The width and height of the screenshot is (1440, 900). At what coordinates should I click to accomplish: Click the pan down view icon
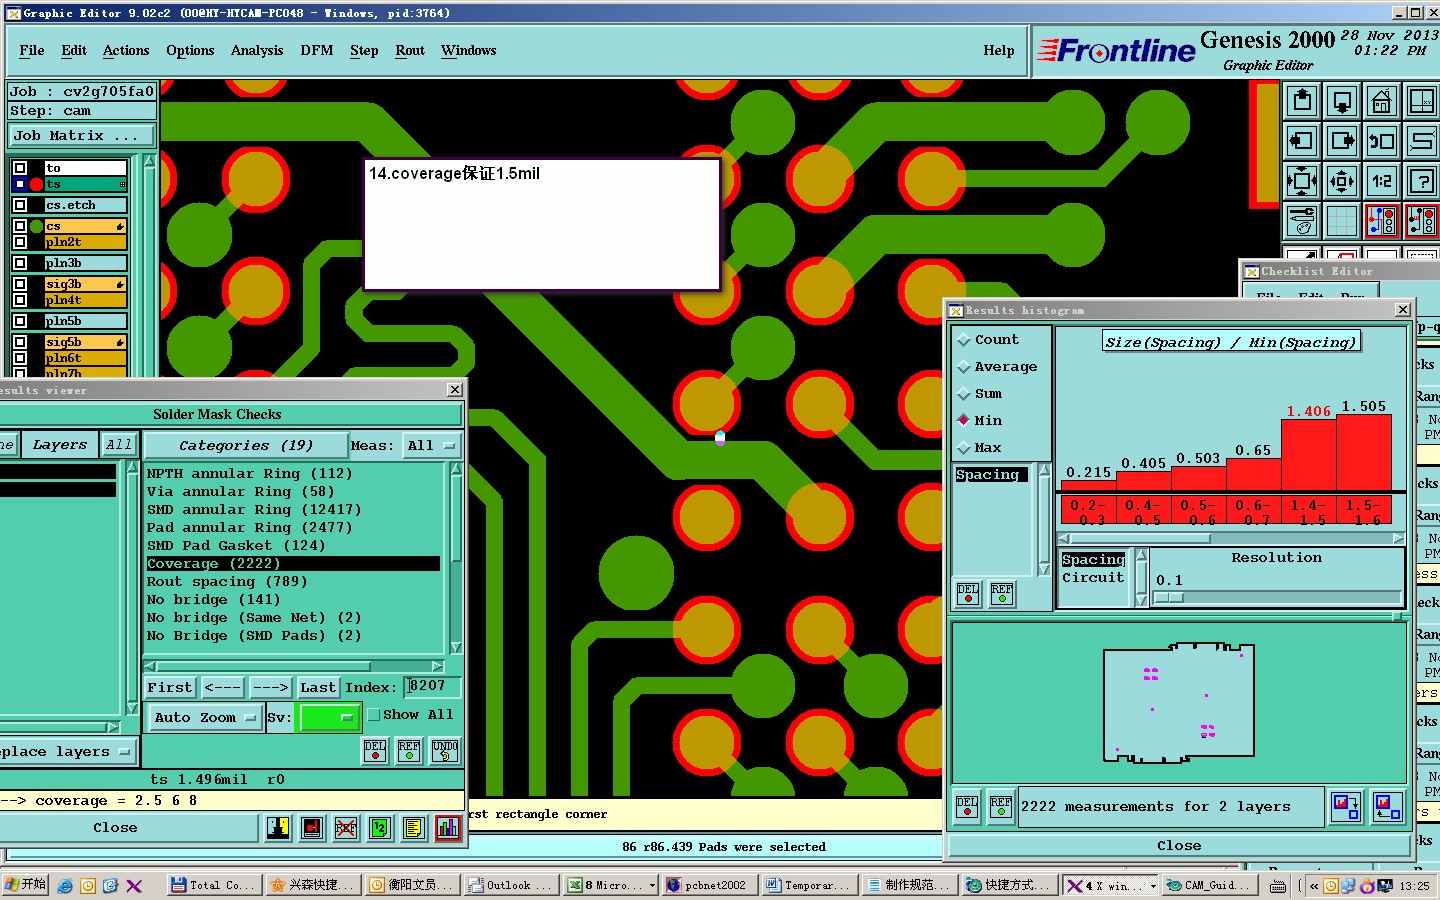1342,101
